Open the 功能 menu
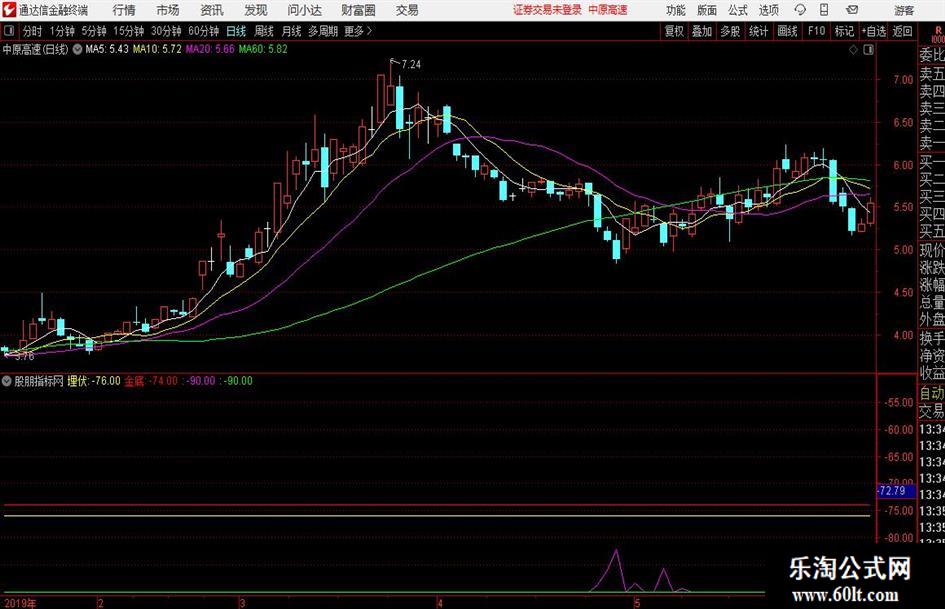This screenshot has height=609, width=945. [x=676, y=10]
